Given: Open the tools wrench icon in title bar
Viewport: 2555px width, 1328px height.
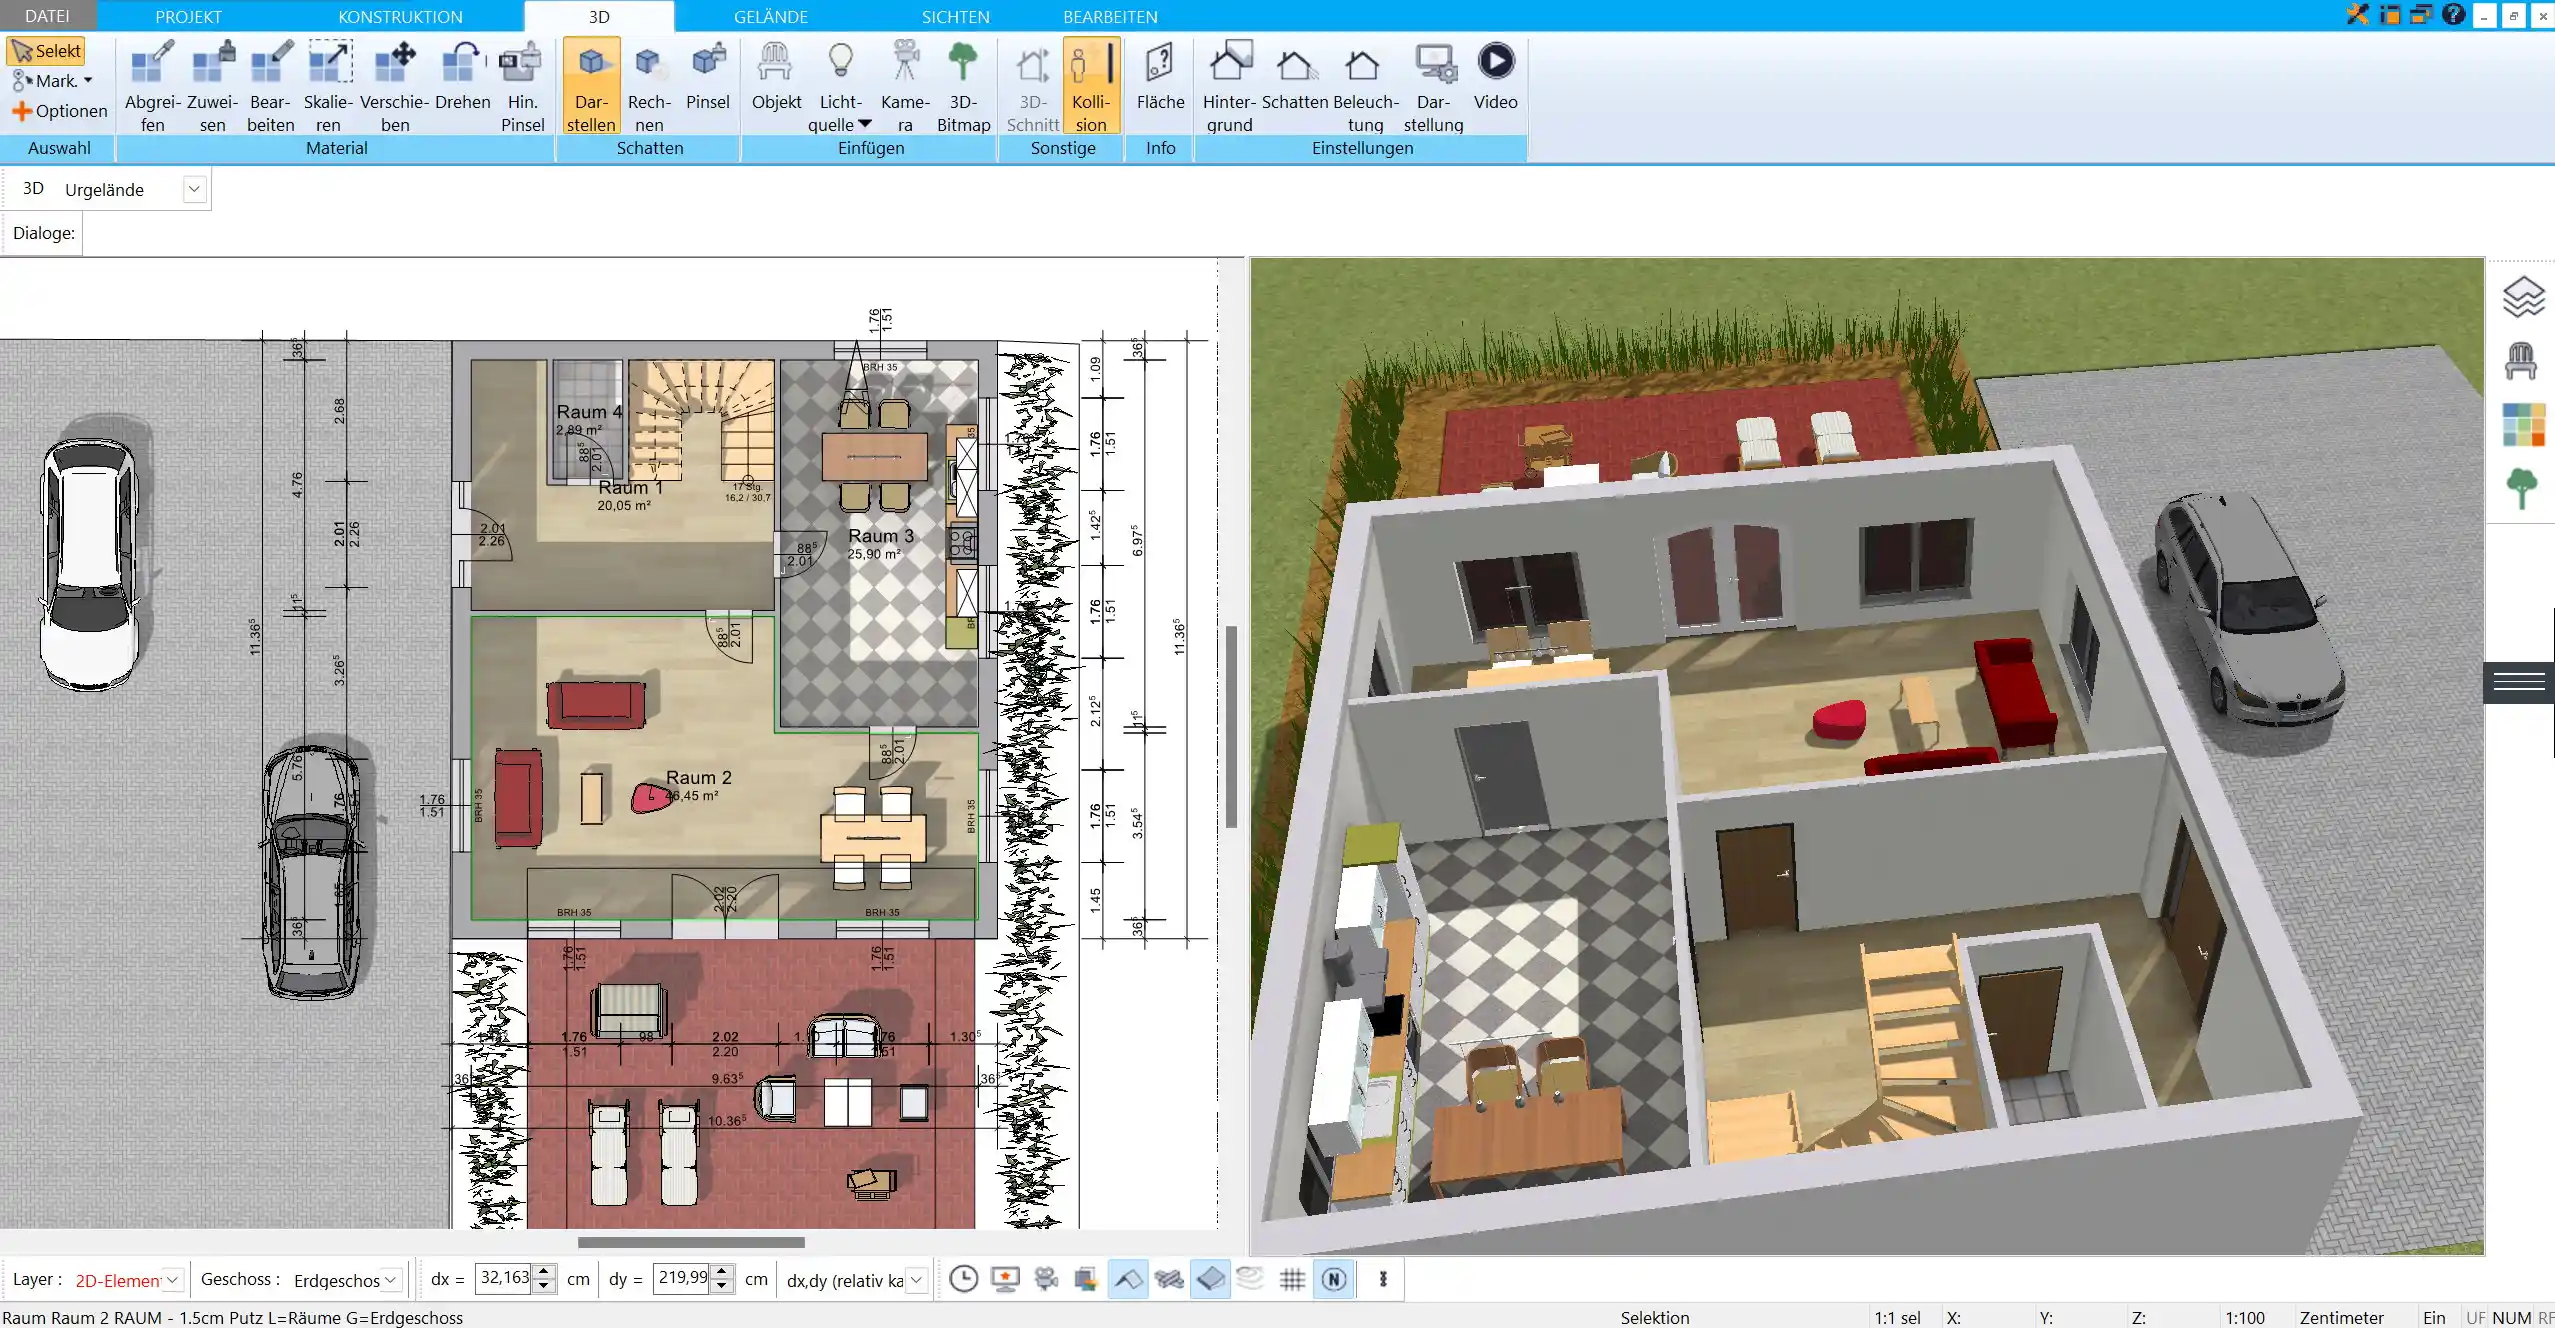Looking at the screenshot, I should click(2358, 15).
